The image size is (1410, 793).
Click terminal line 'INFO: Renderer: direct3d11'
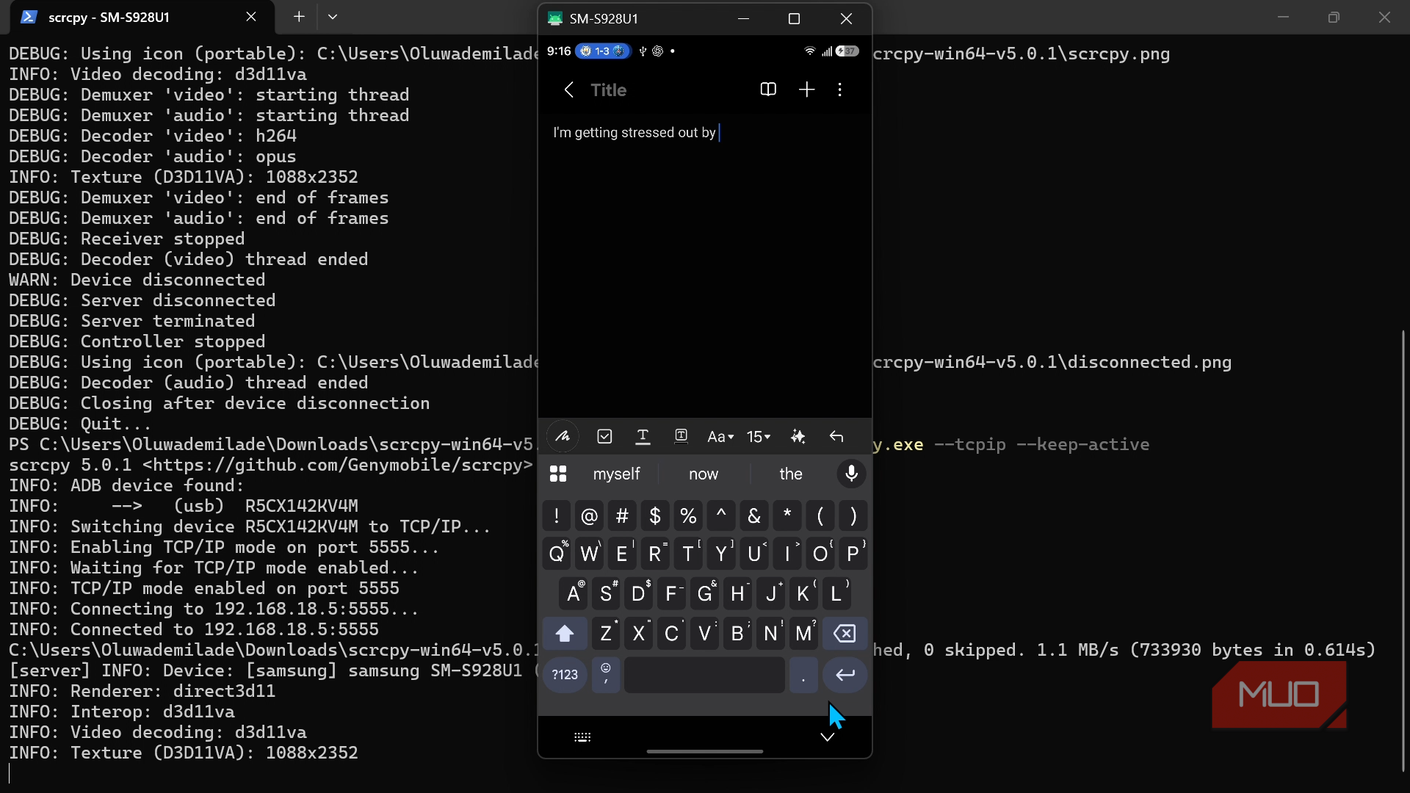pos(142,691)
